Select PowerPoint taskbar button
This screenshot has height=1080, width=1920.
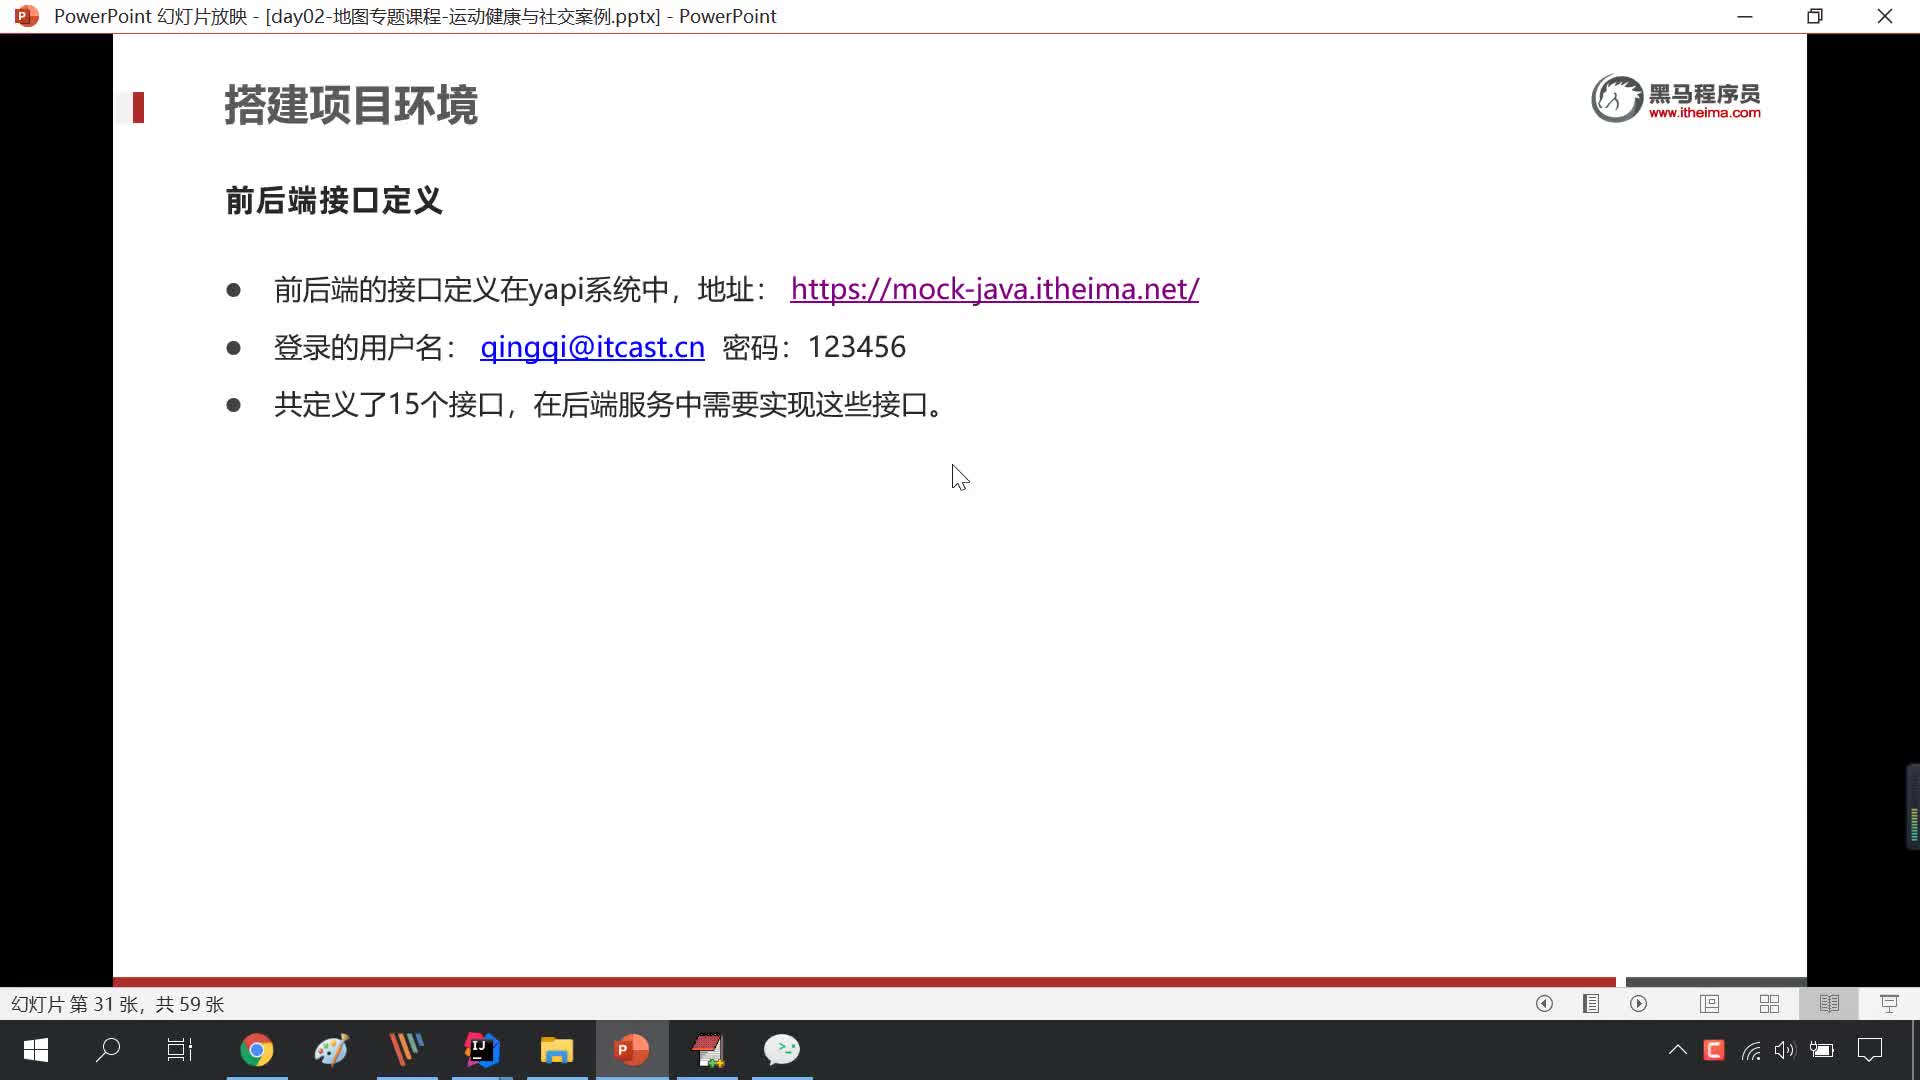pos(632,1050)
